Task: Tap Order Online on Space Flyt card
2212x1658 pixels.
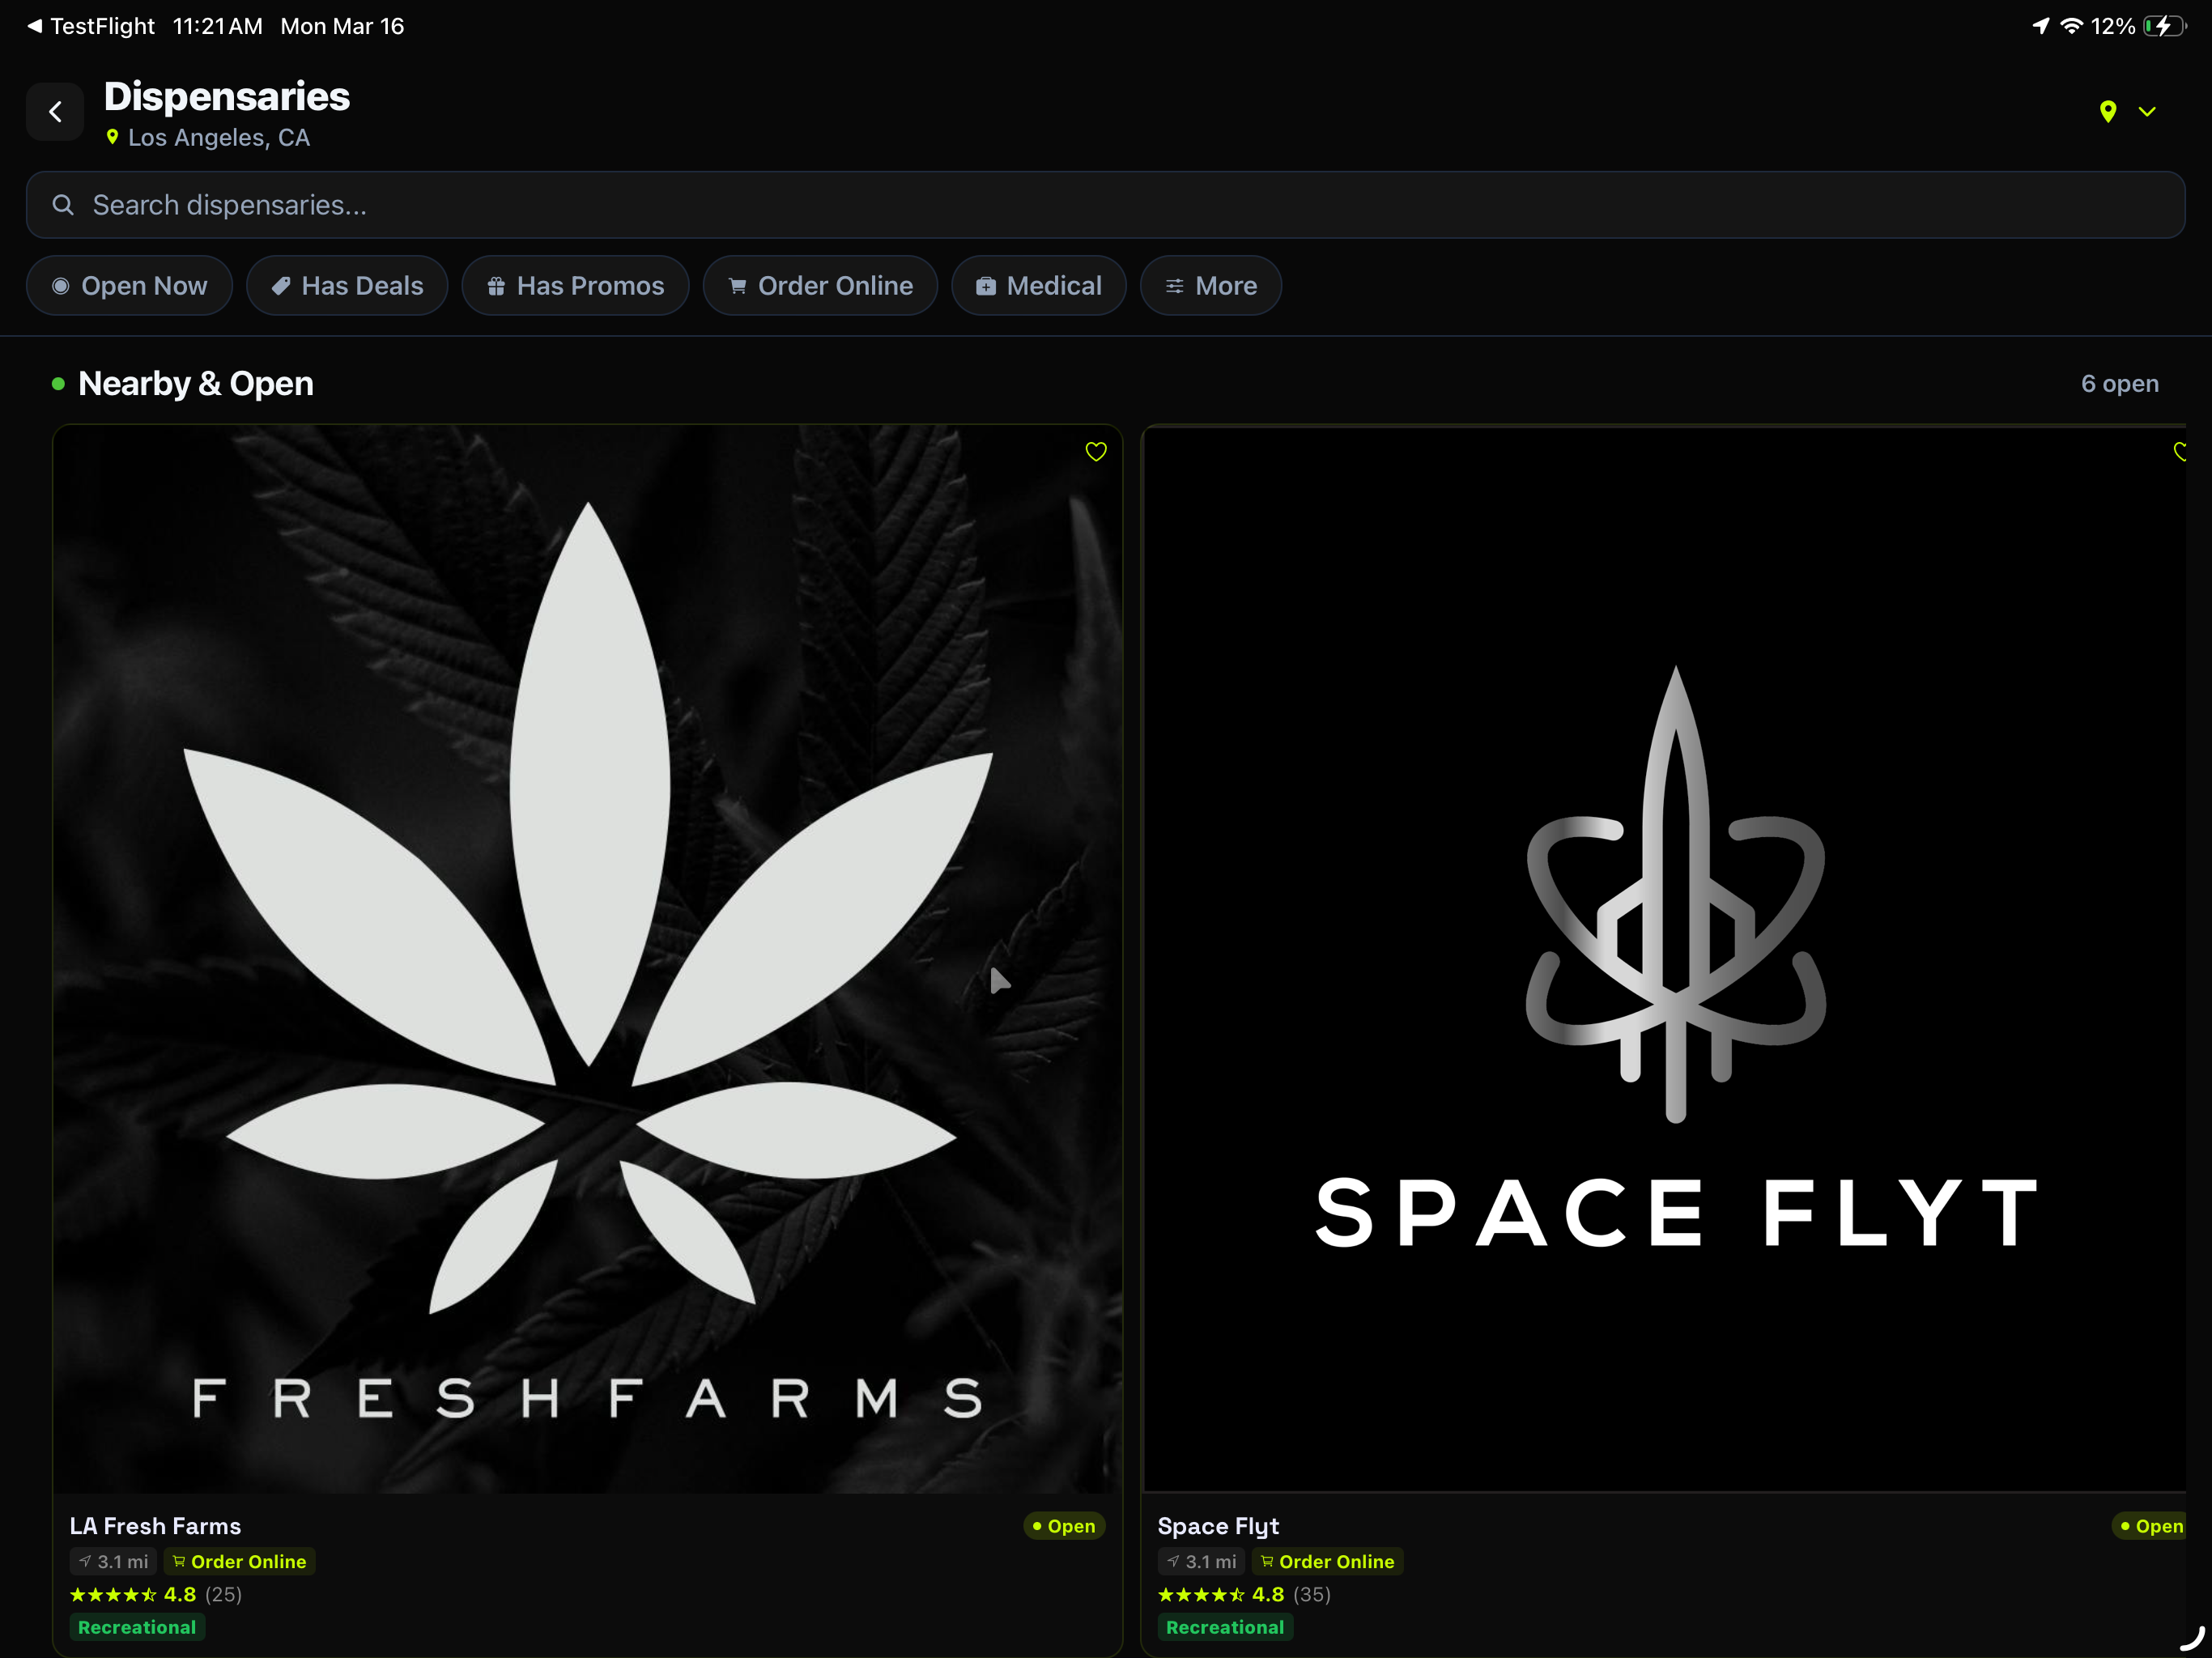Action: click(1327, 1562)
